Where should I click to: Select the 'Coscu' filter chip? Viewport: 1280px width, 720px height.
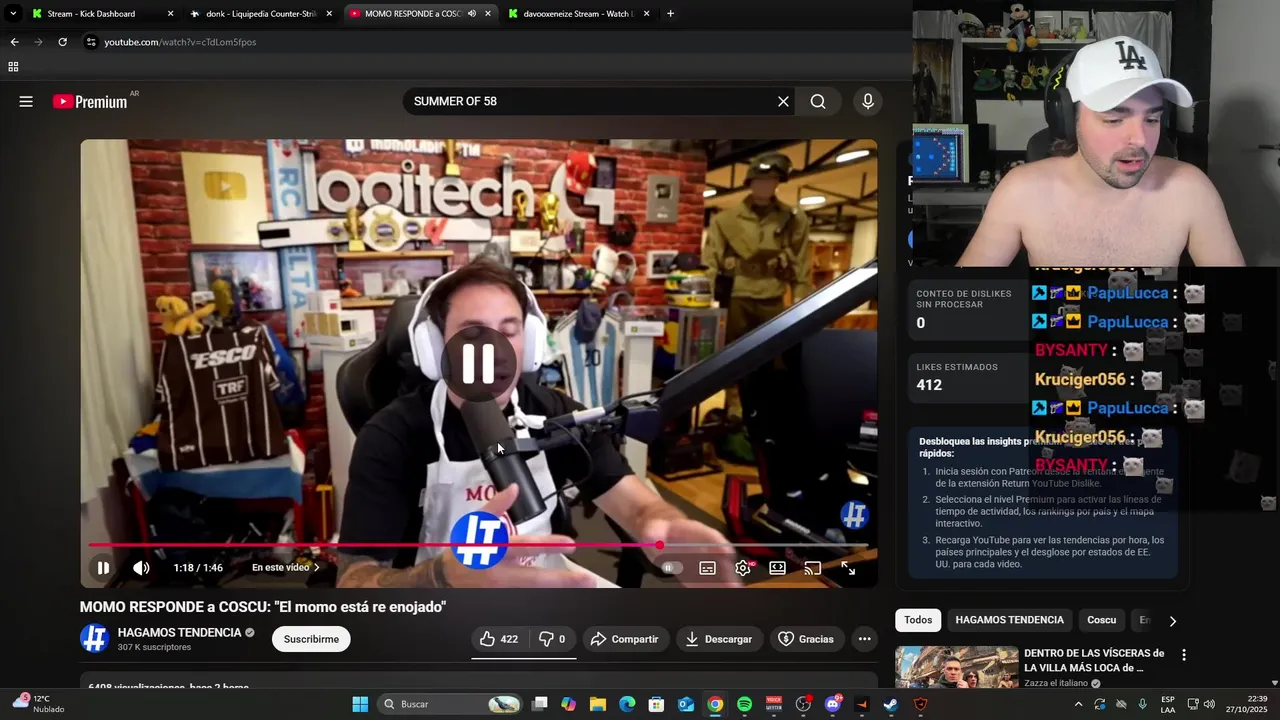(1101, 620)
